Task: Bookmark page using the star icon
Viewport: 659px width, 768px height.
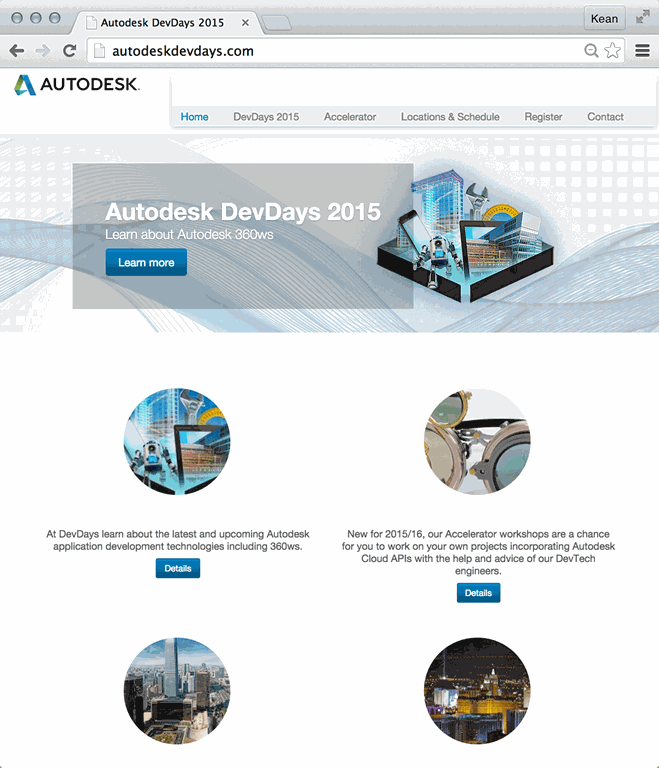Action: point(612,51)
